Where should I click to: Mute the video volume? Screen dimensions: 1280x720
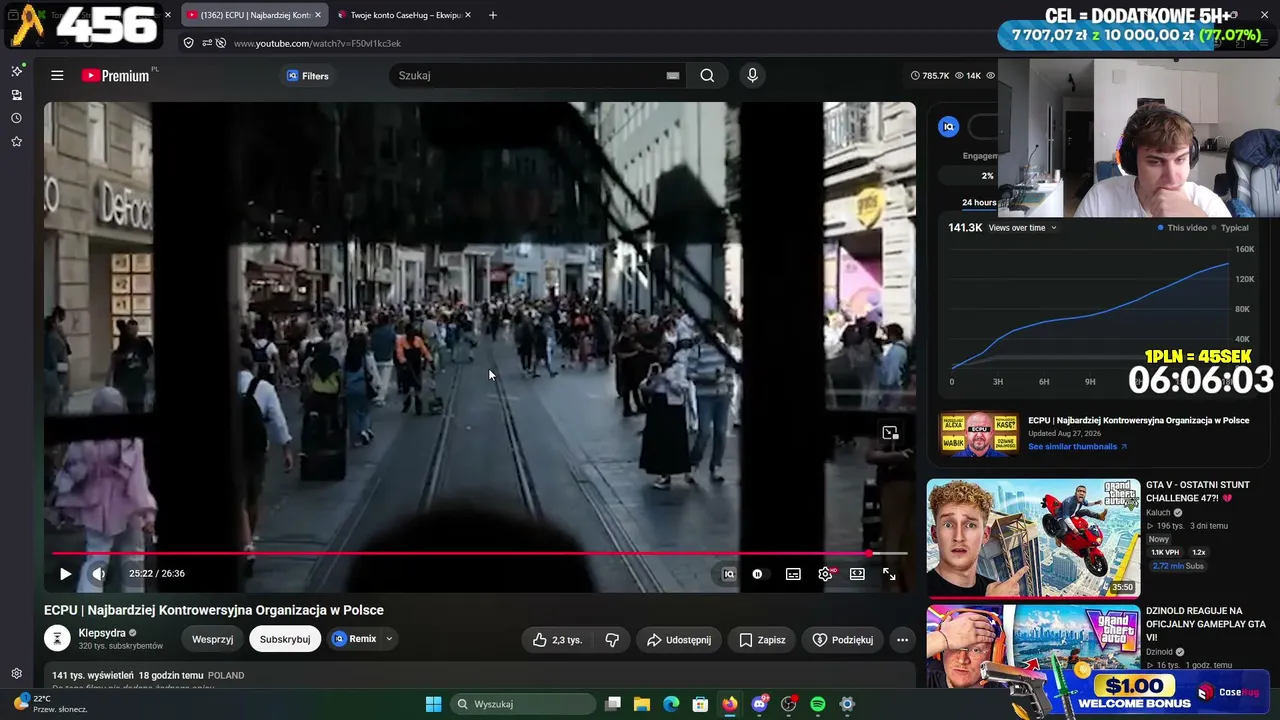pos(98,574)
